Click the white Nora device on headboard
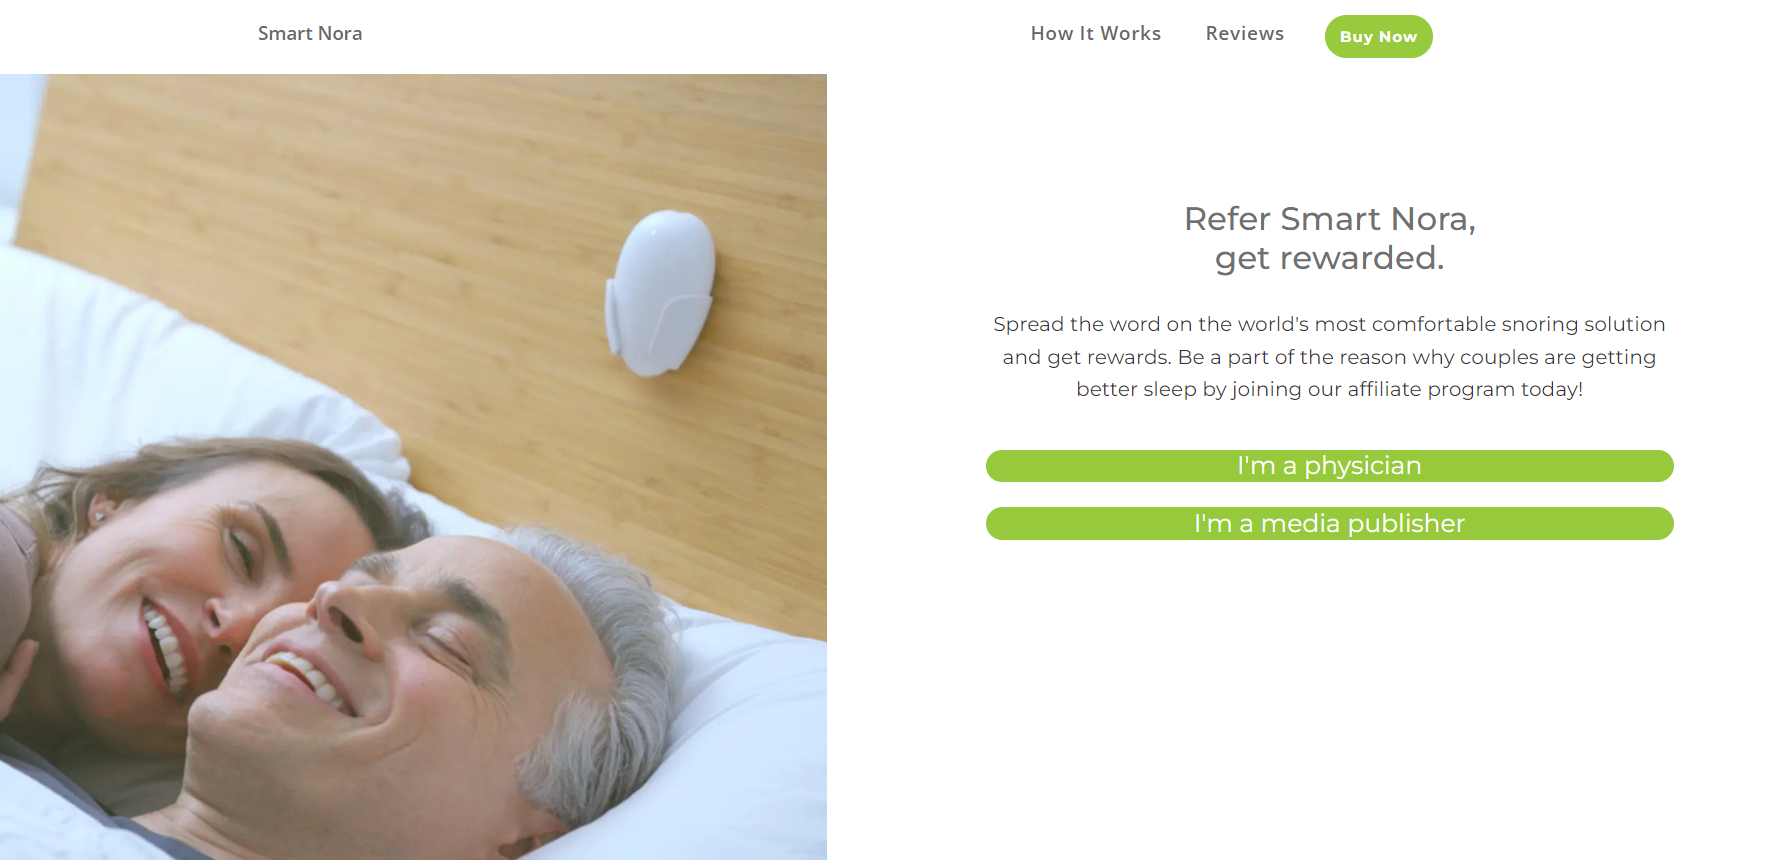 point(660,292)
